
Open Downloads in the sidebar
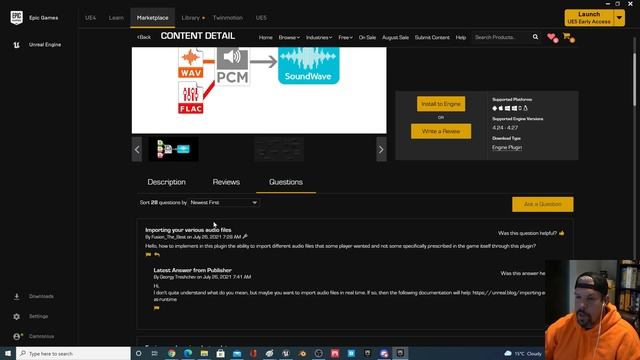click(x=33, y=296)
